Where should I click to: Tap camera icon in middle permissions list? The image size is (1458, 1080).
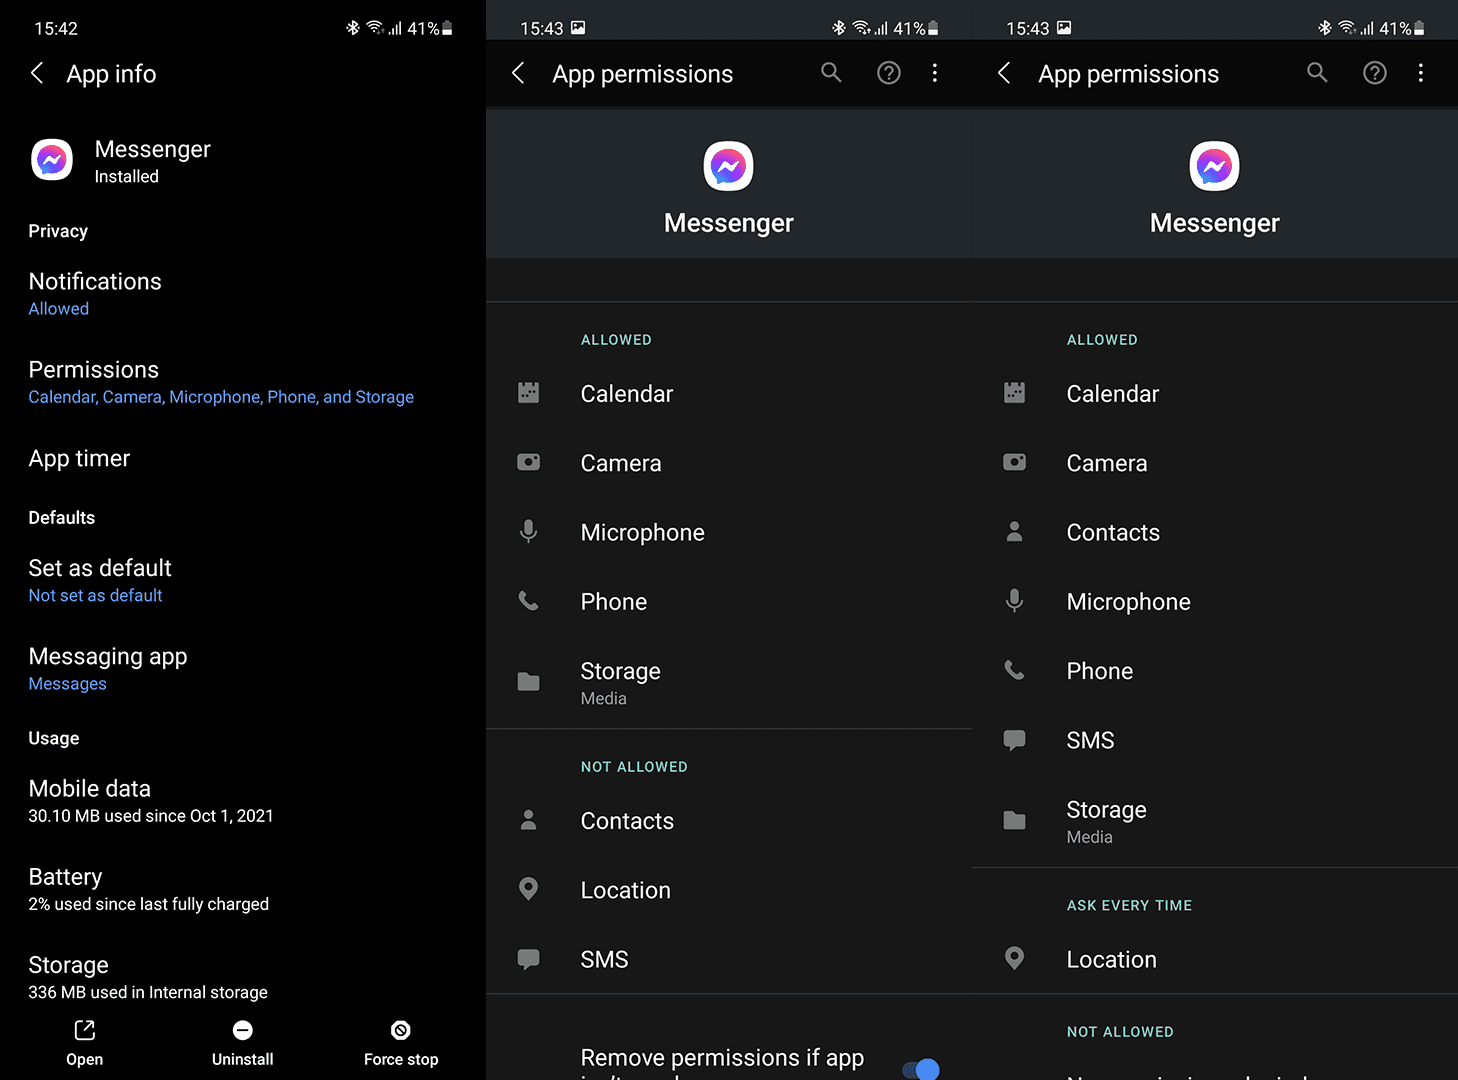(529, 462)
